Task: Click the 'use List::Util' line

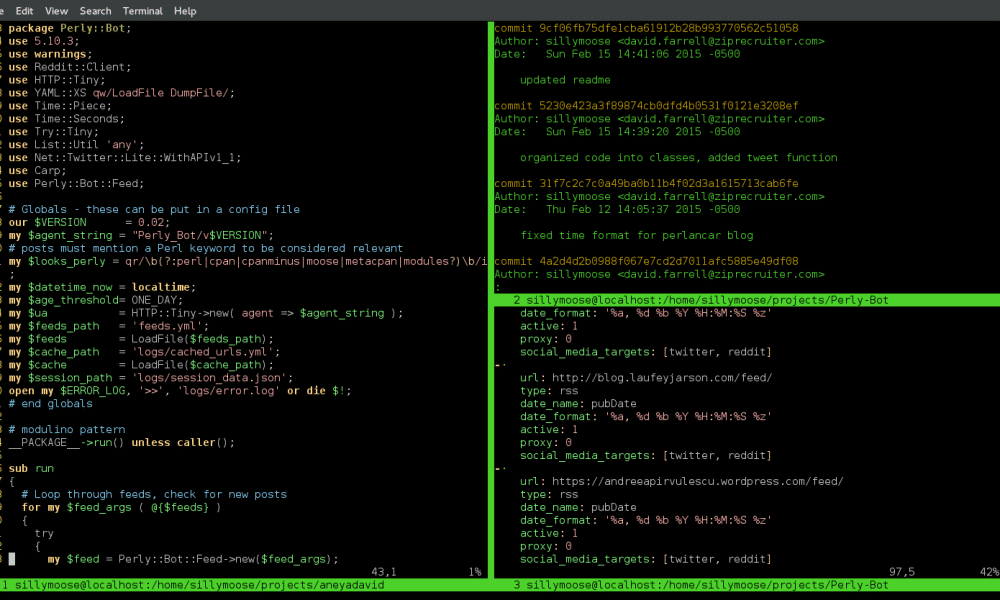Action: [x=76, y=145]
